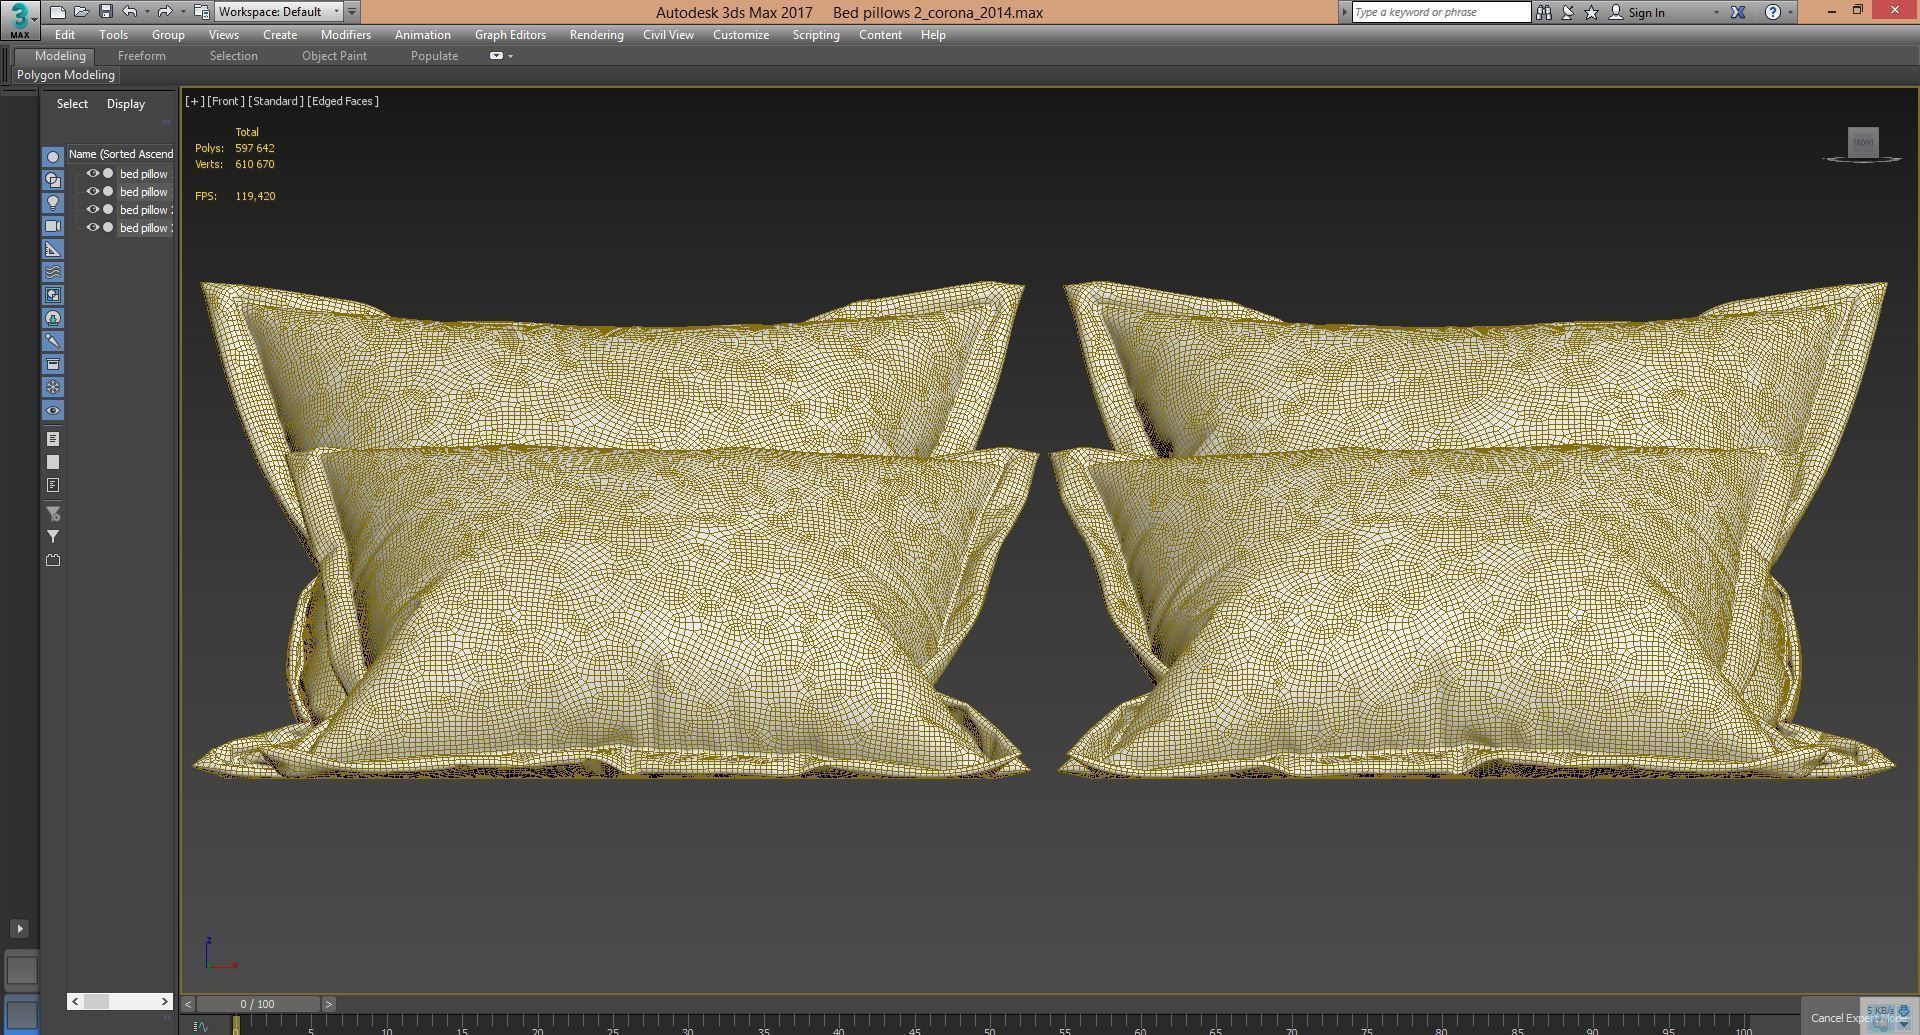1920x1035 pixels.
Task: Open the Modifiers menu
Action: (346, 35)
